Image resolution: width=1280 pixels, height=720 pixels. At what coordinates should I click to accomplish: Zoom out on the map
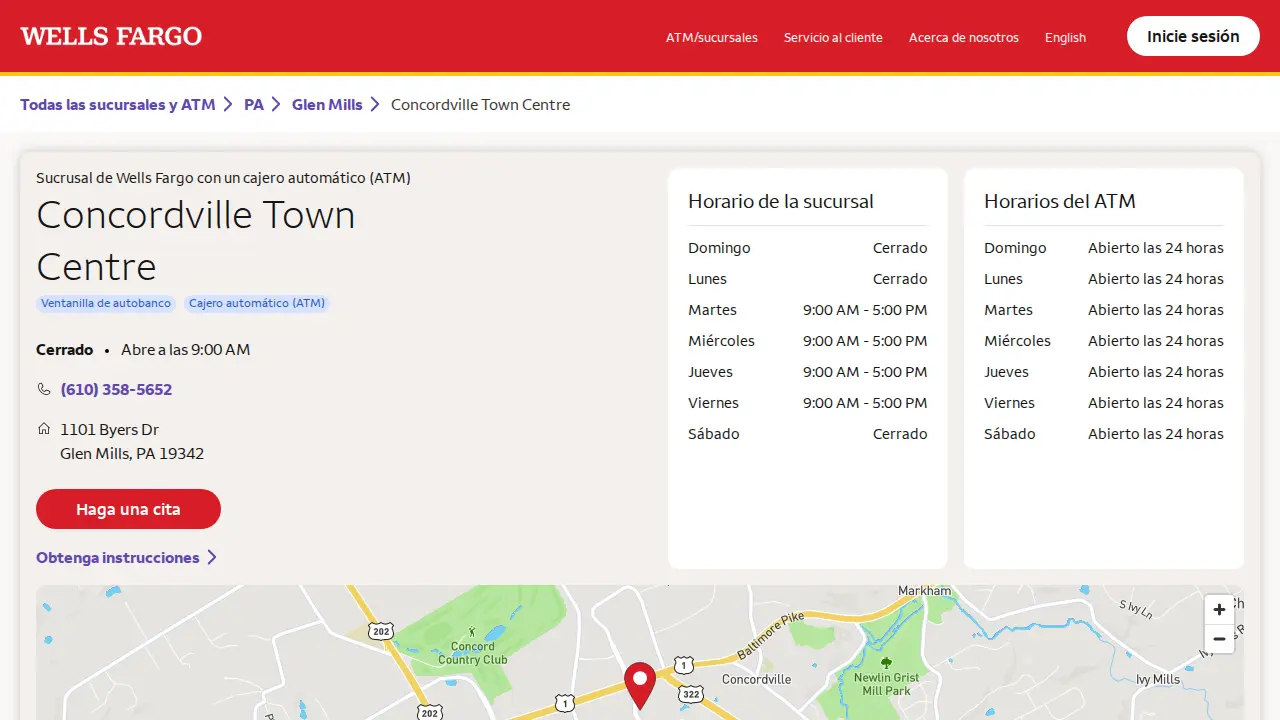coord(1219,639)
